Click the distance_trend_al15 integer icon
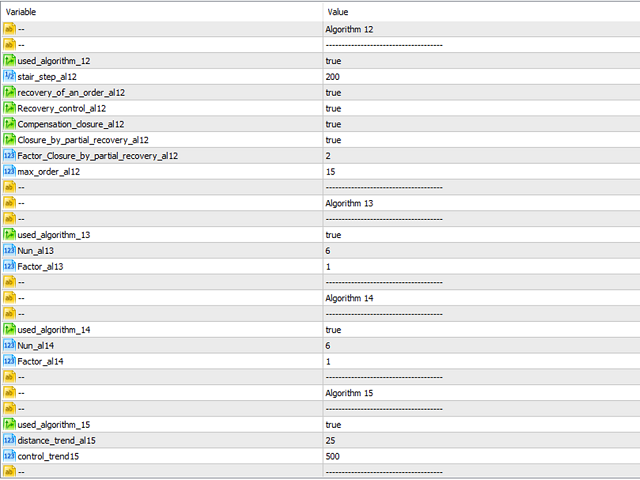Viewport: 640px width, 480px height. [x=9, y=440]
